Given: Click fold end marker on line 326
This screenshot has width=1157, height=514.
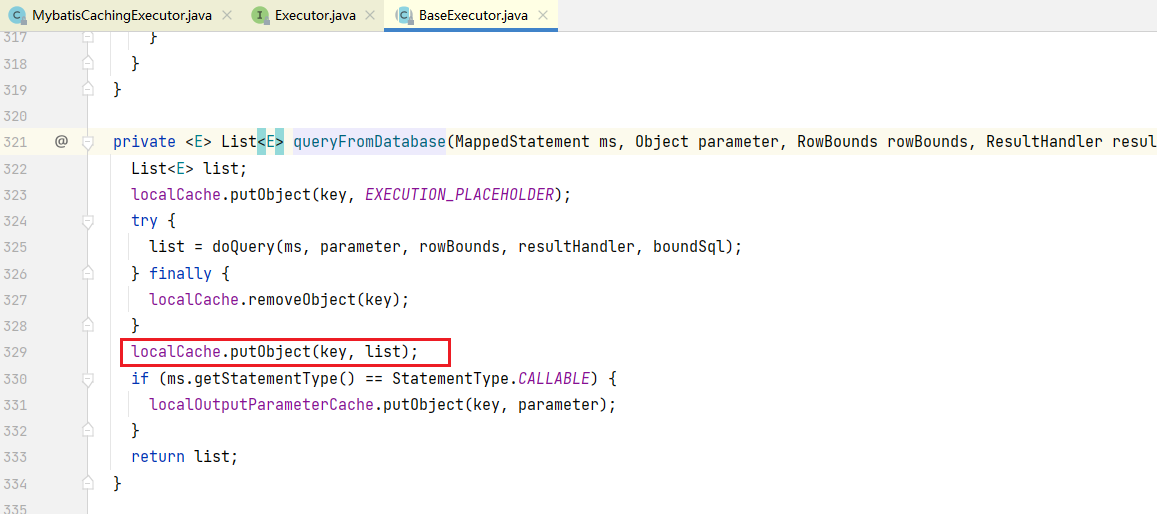Looking at the screenshot, I should pyautogui.click(x=88, y=273).
